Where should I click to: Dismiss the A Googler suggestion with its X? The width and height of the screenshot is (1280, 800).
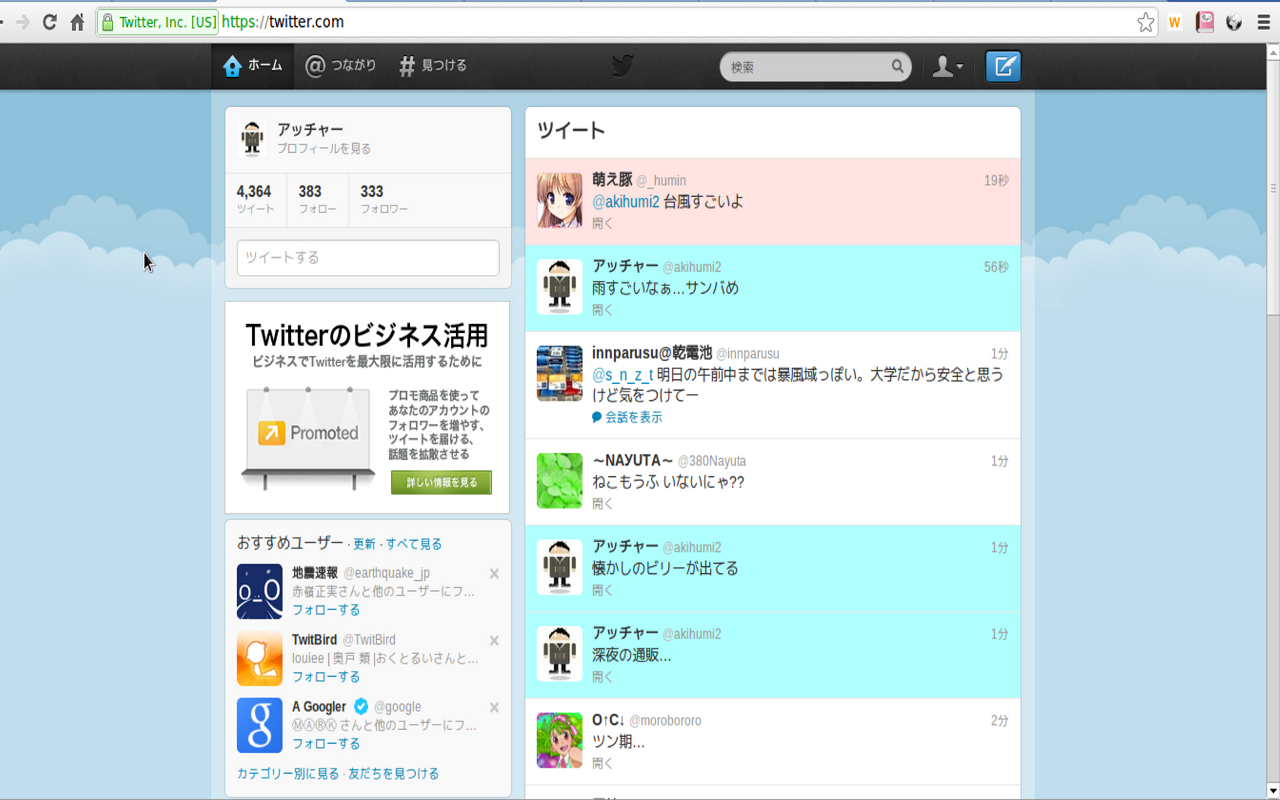tap(494, 708)
